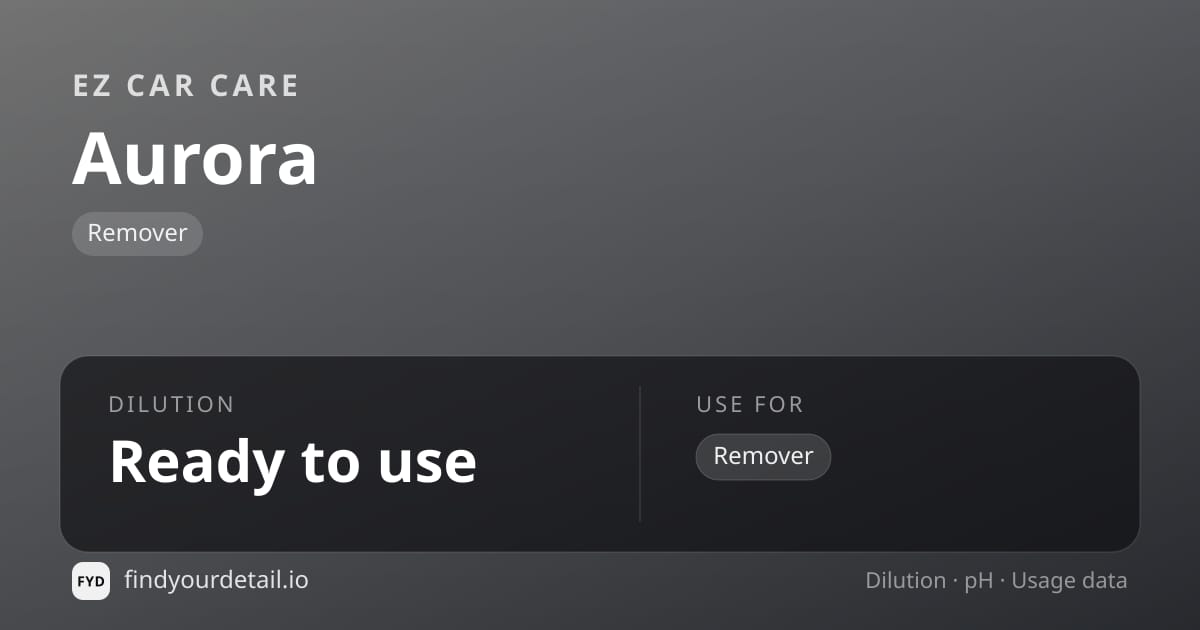Select the Remover tag under Aurora title
This screenshot has width=1200, height=630.
click(x=137, y=233)
